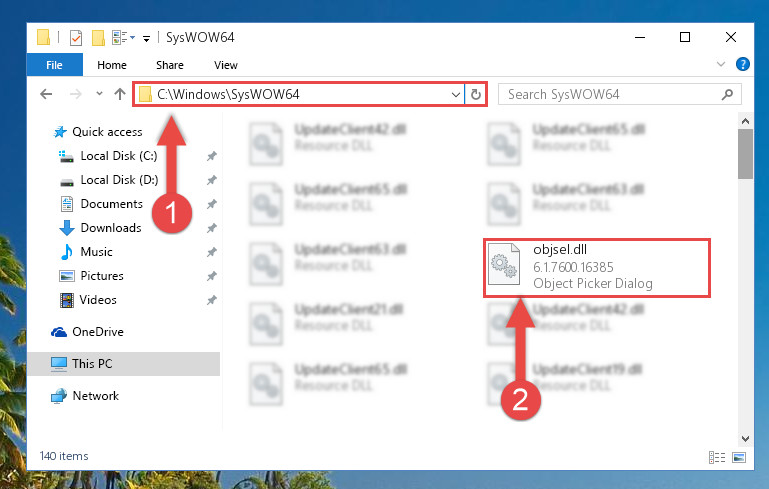Go up one folder level arrow
769x489 pixels.
pos(120,94)
